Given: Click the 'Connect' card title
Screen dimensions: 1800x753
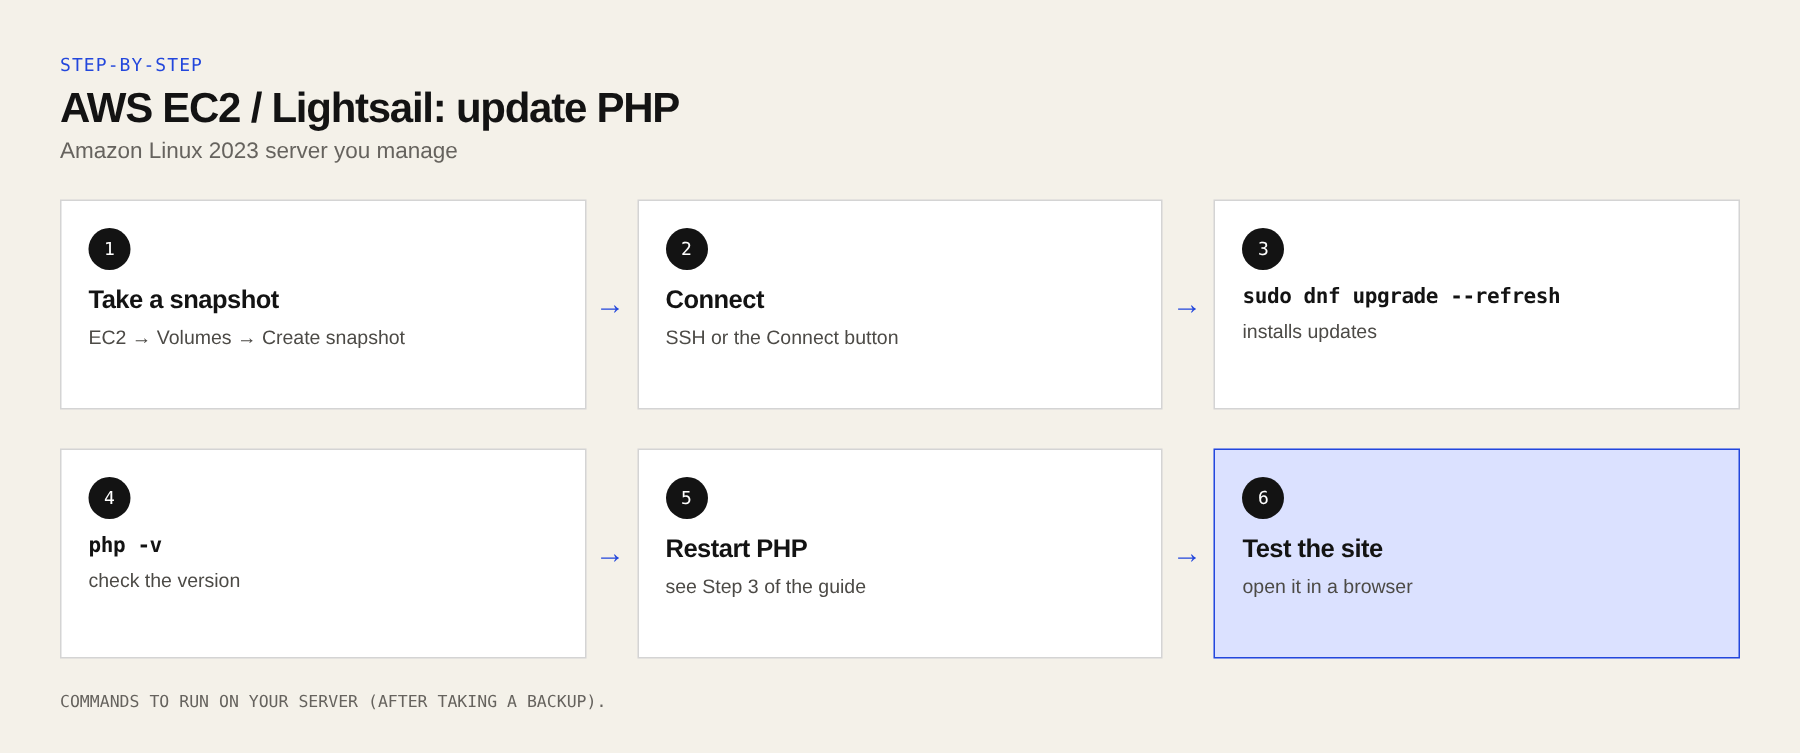Looking at the screenshot, I should pyautogui.click(x=715, y=300).
